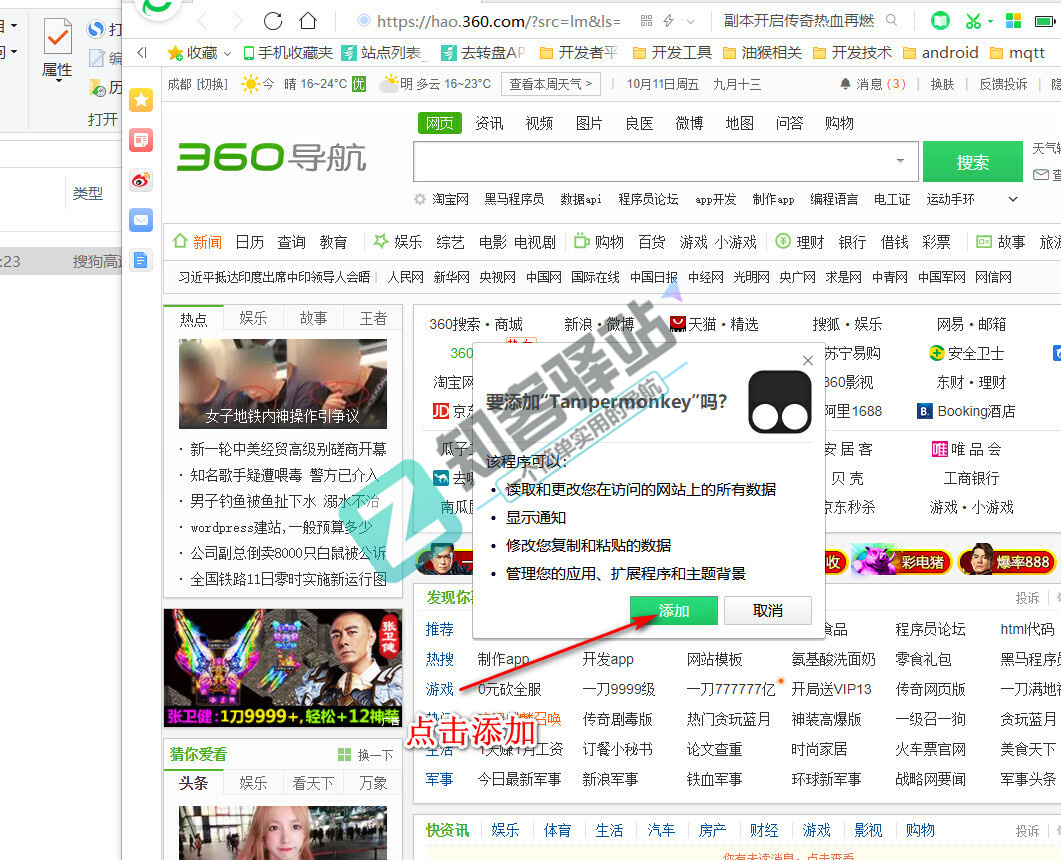Click 添加 to add Tampermonkey
This screenshot has height=860, width=1061.
673,610
